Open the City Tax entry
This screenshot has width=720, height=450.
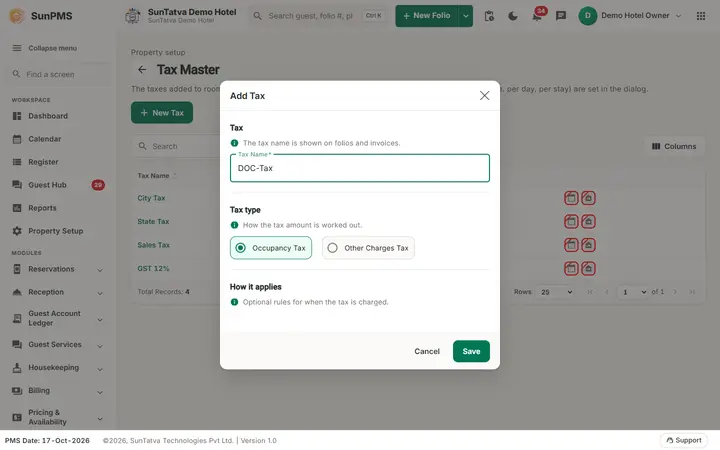[x=151, y=198]
